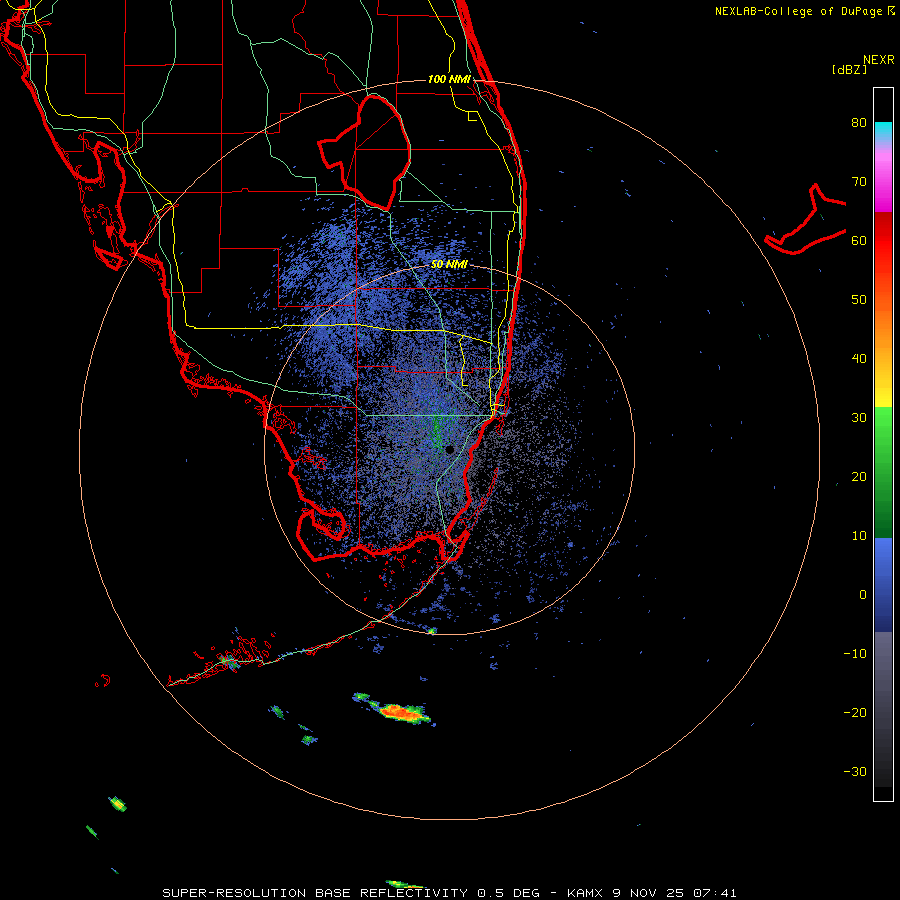Click the 80 value on dBZ scale
The height and width of the screenshot is (900, 900).
click(859, 123)
